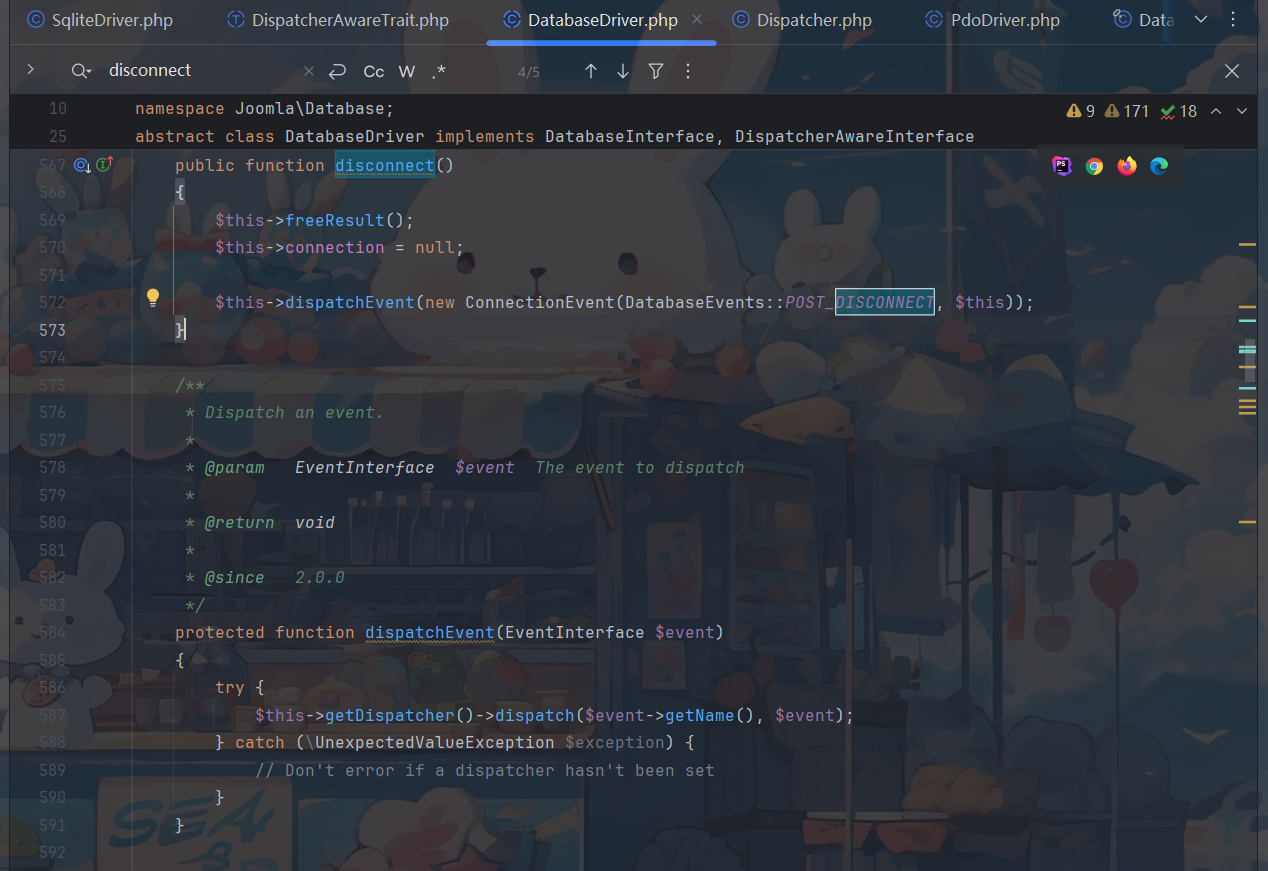The width and height of the screenshot is (1268, 871).
Task: Open preview in Edge browser
Action: (1159, 166)
